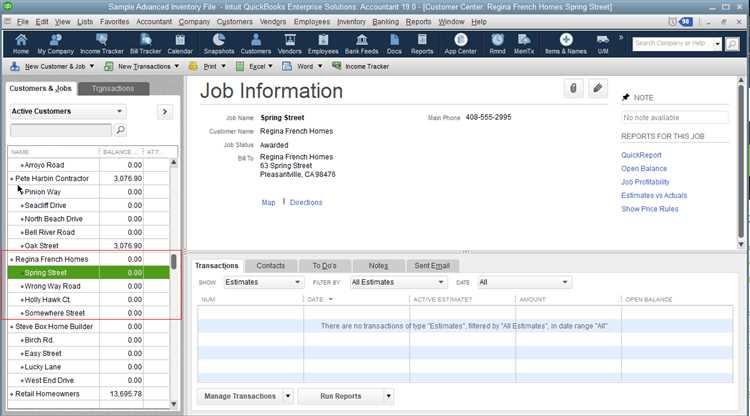Image resolution: width=750 pixels, height=416 pixels.
Task: Open the Filter By All Estimates dropdown
Action: click(x=398, y=282)
